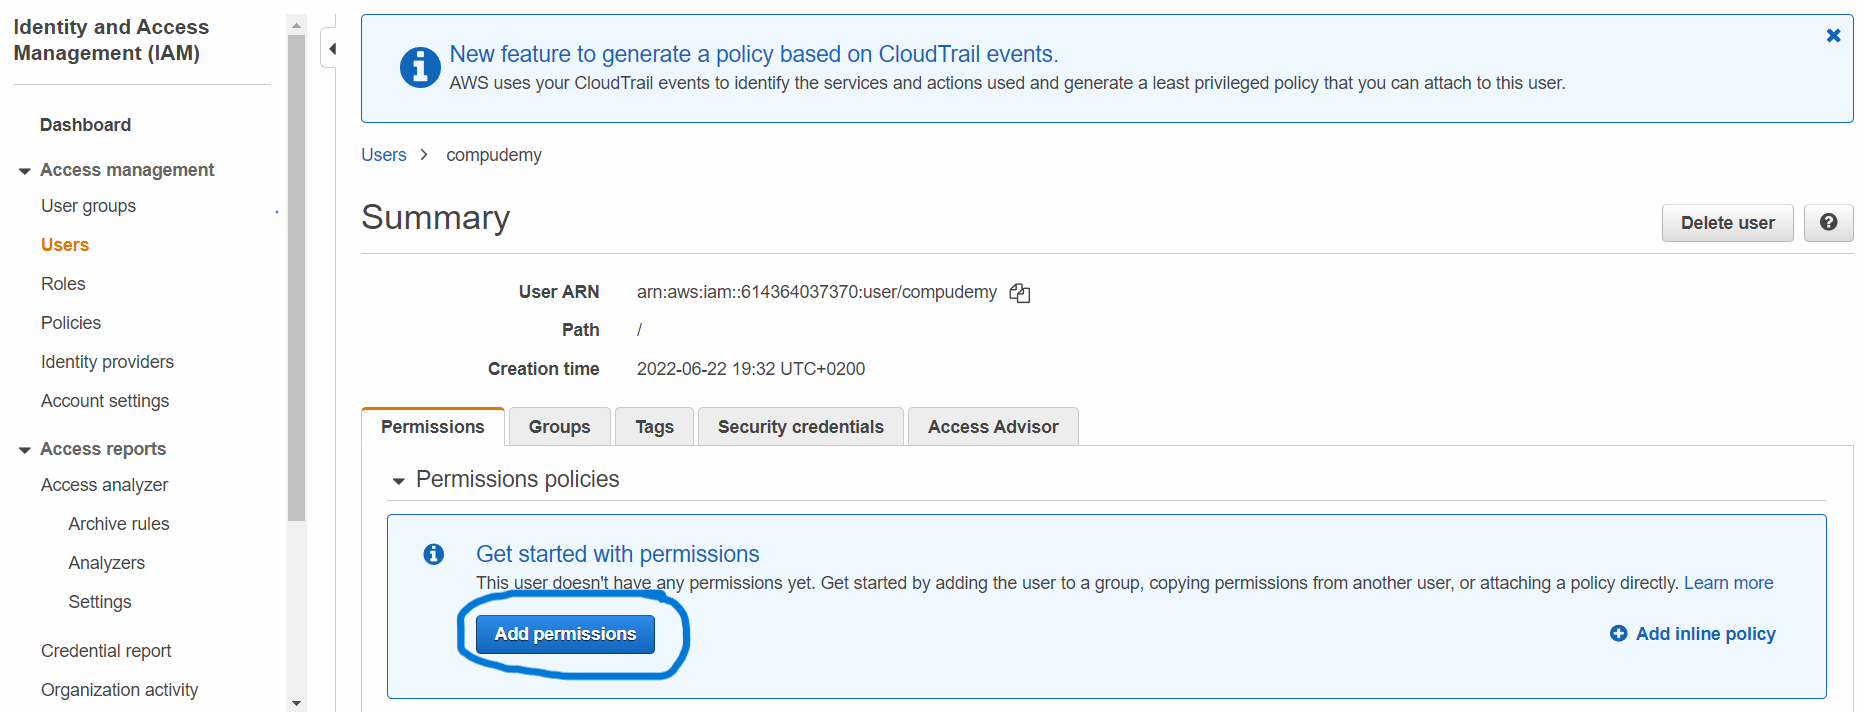Select the Tags tab
Screen dimensions: 1863x712
[654, 427]
